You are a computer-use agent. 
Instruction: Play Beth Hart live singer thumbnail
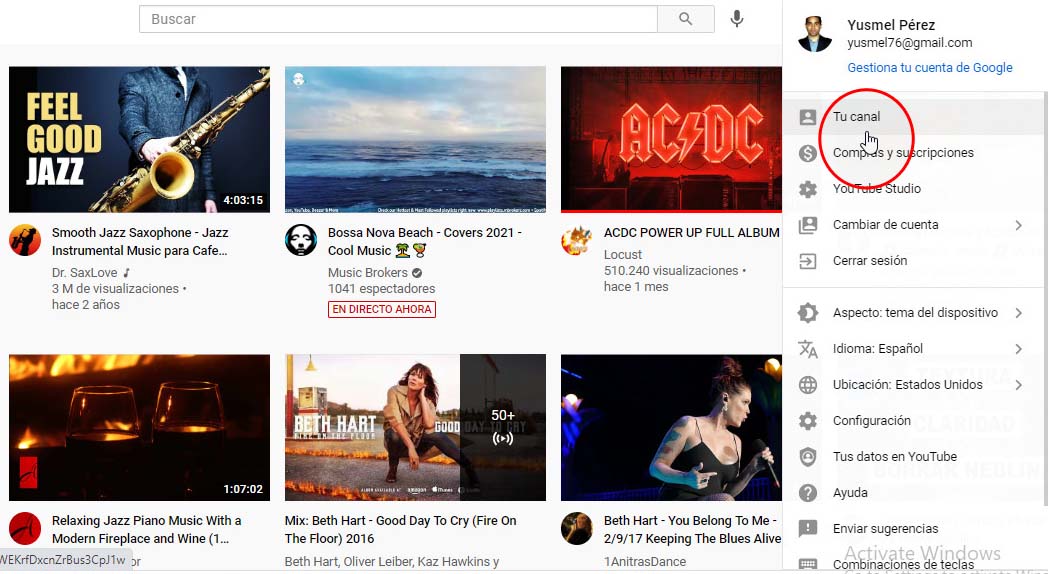click(671, 428)
